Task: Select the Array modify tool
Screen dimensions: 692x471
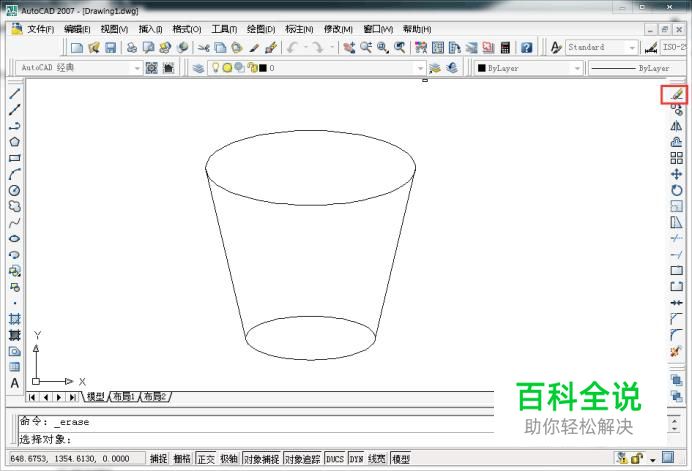Action: pyautogui.click(x=676, y=158)
